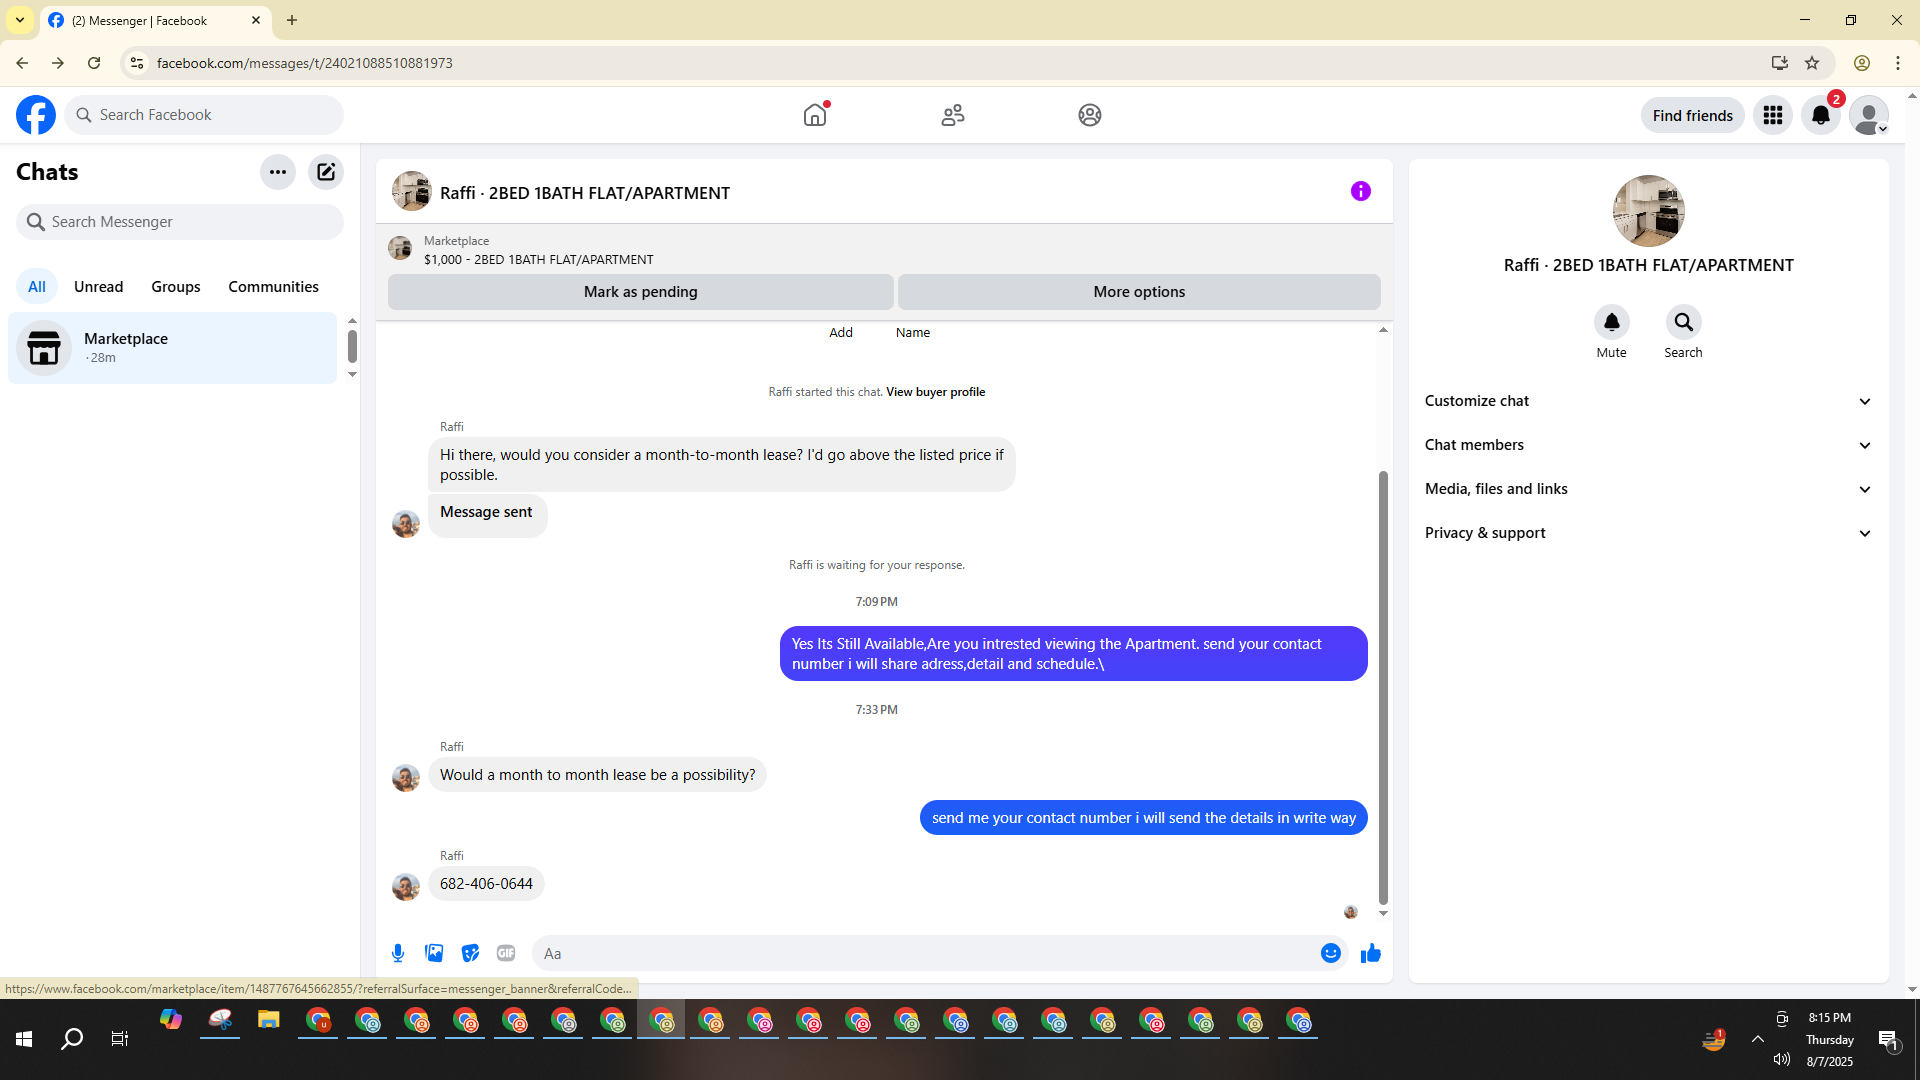Viewport: 1920px width, 1080px height.
Task: Click Mark as pending button
Action: click(640, 292)
